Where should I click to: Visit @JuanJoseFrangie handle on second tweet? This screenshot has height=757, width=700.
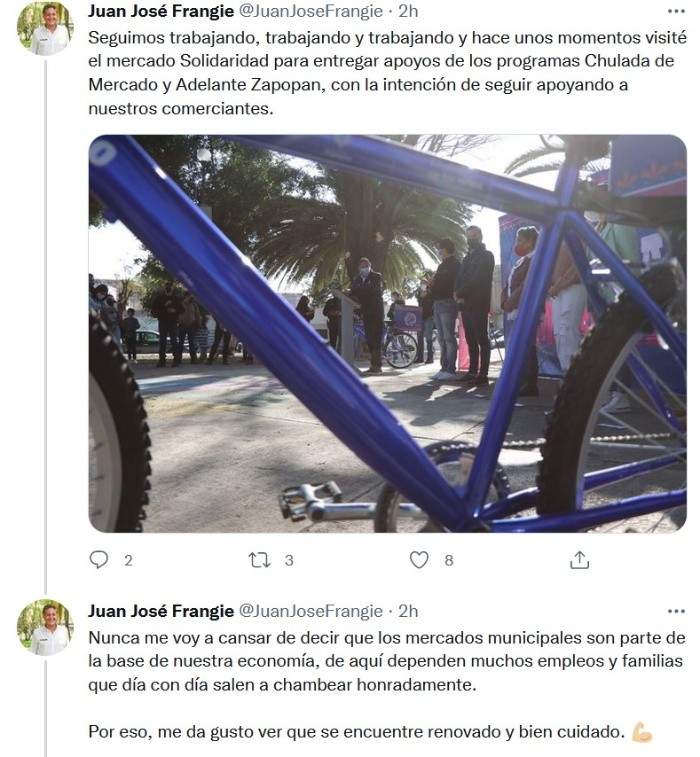311,611
